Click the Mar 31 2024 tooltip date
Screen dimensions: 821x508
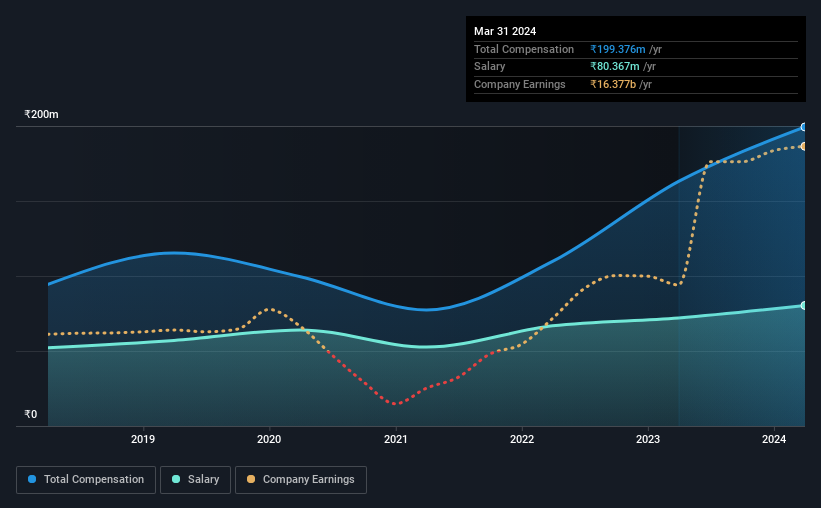505,31
